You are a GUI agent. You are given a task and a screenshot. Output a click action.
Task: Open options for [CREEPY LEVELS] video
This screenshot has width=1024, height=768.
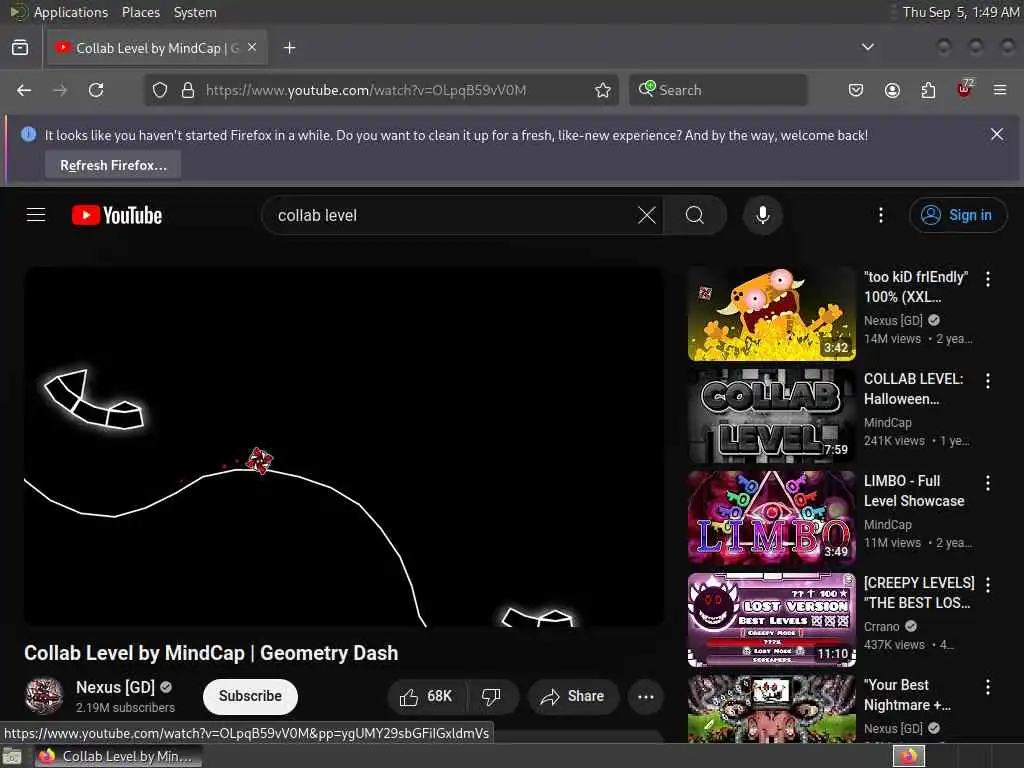pyautogui.click(x=987, y=584)
